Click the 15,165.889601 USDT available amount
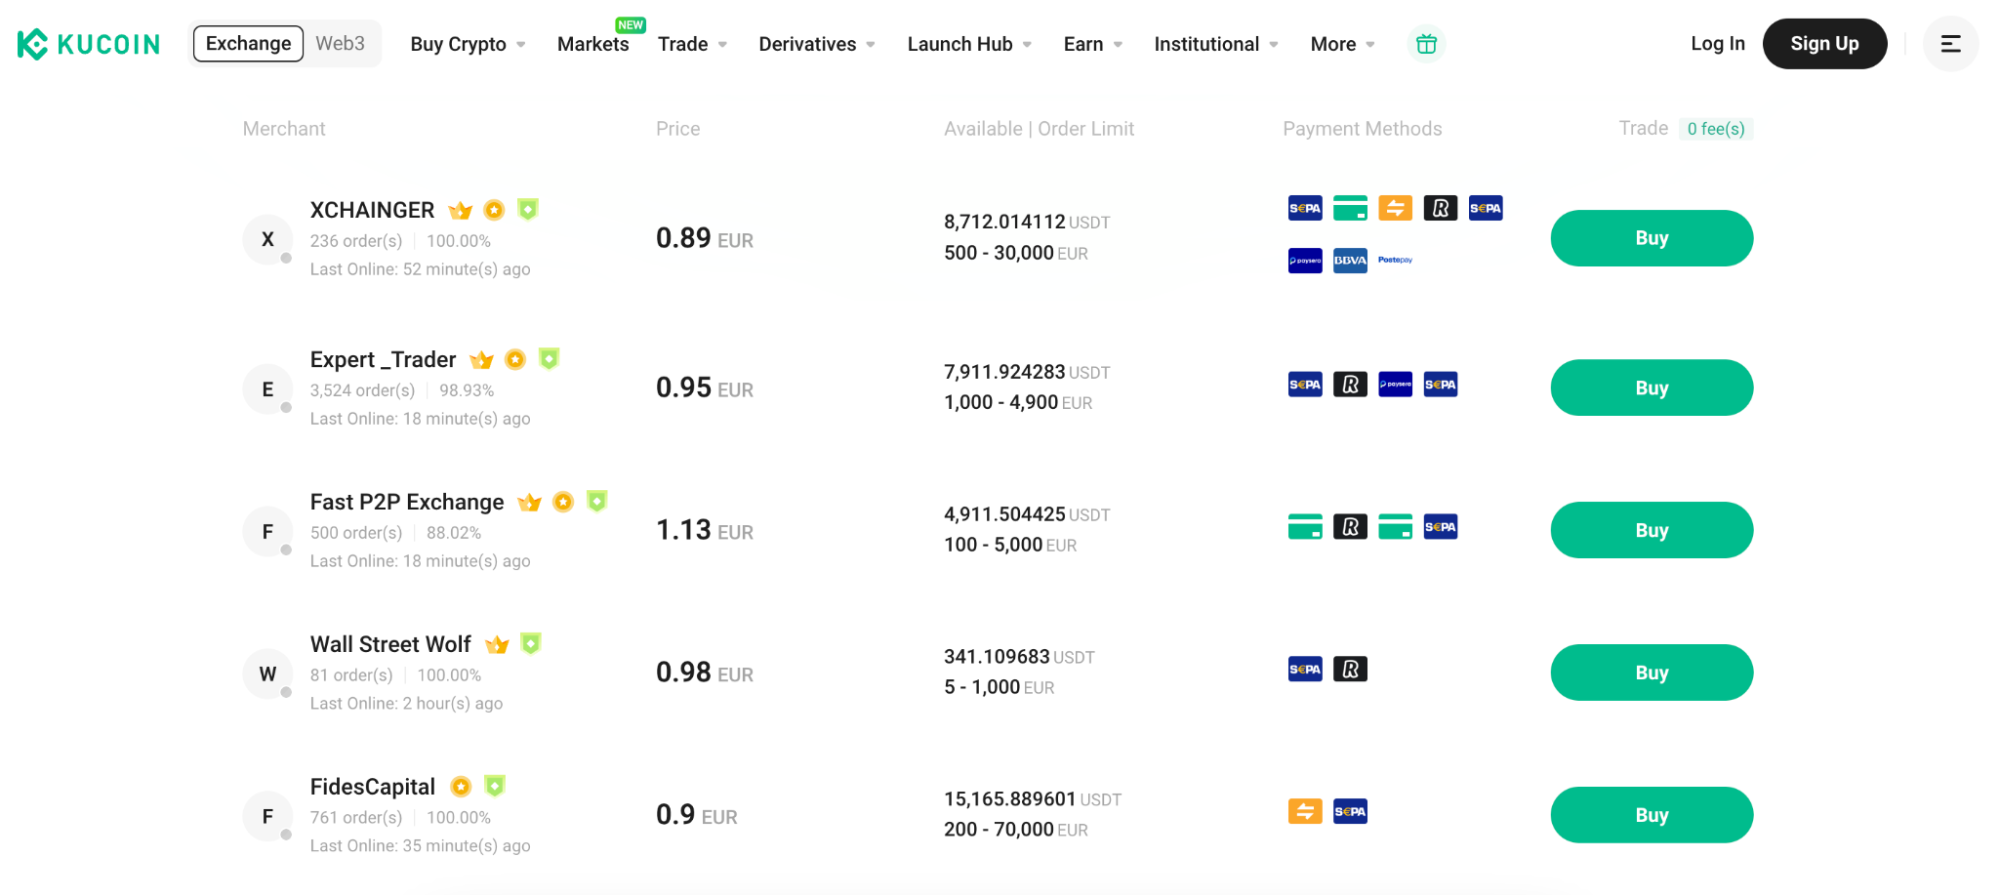The image size is (1999, 896). [x=1032, y=799]
